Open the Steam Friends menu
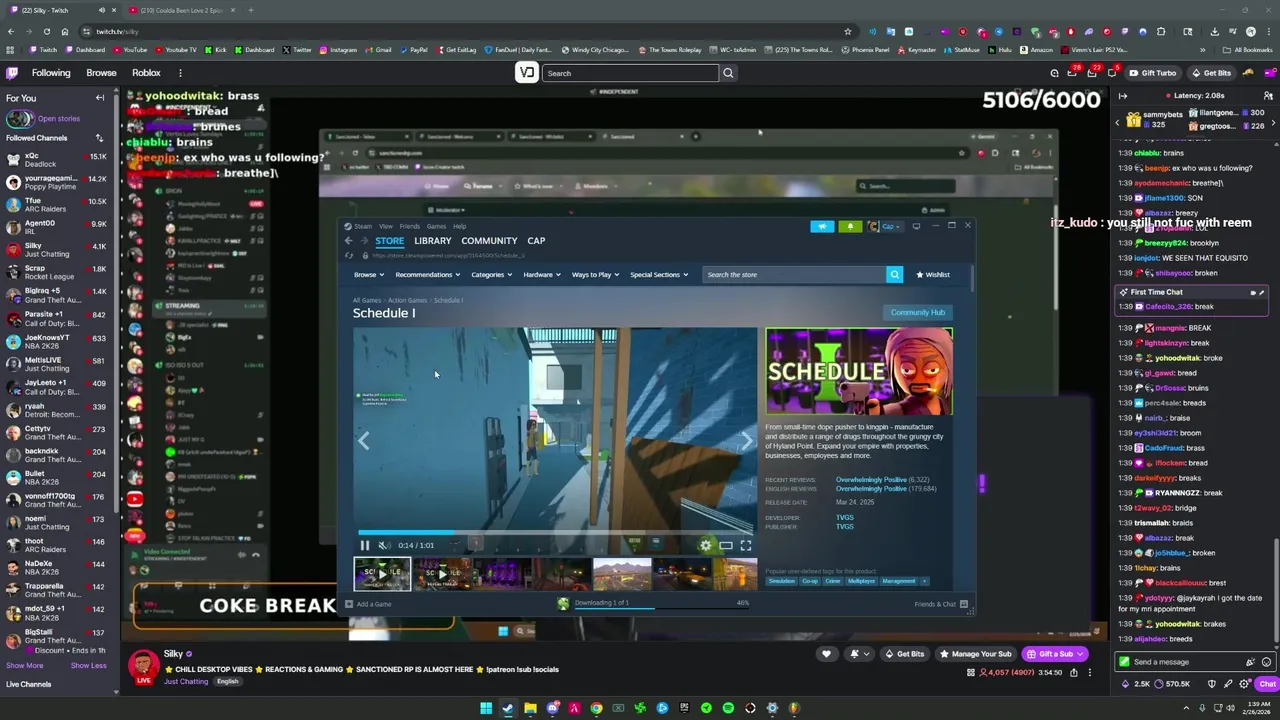This screenshot has height=720, width=1280. [410, 226]
